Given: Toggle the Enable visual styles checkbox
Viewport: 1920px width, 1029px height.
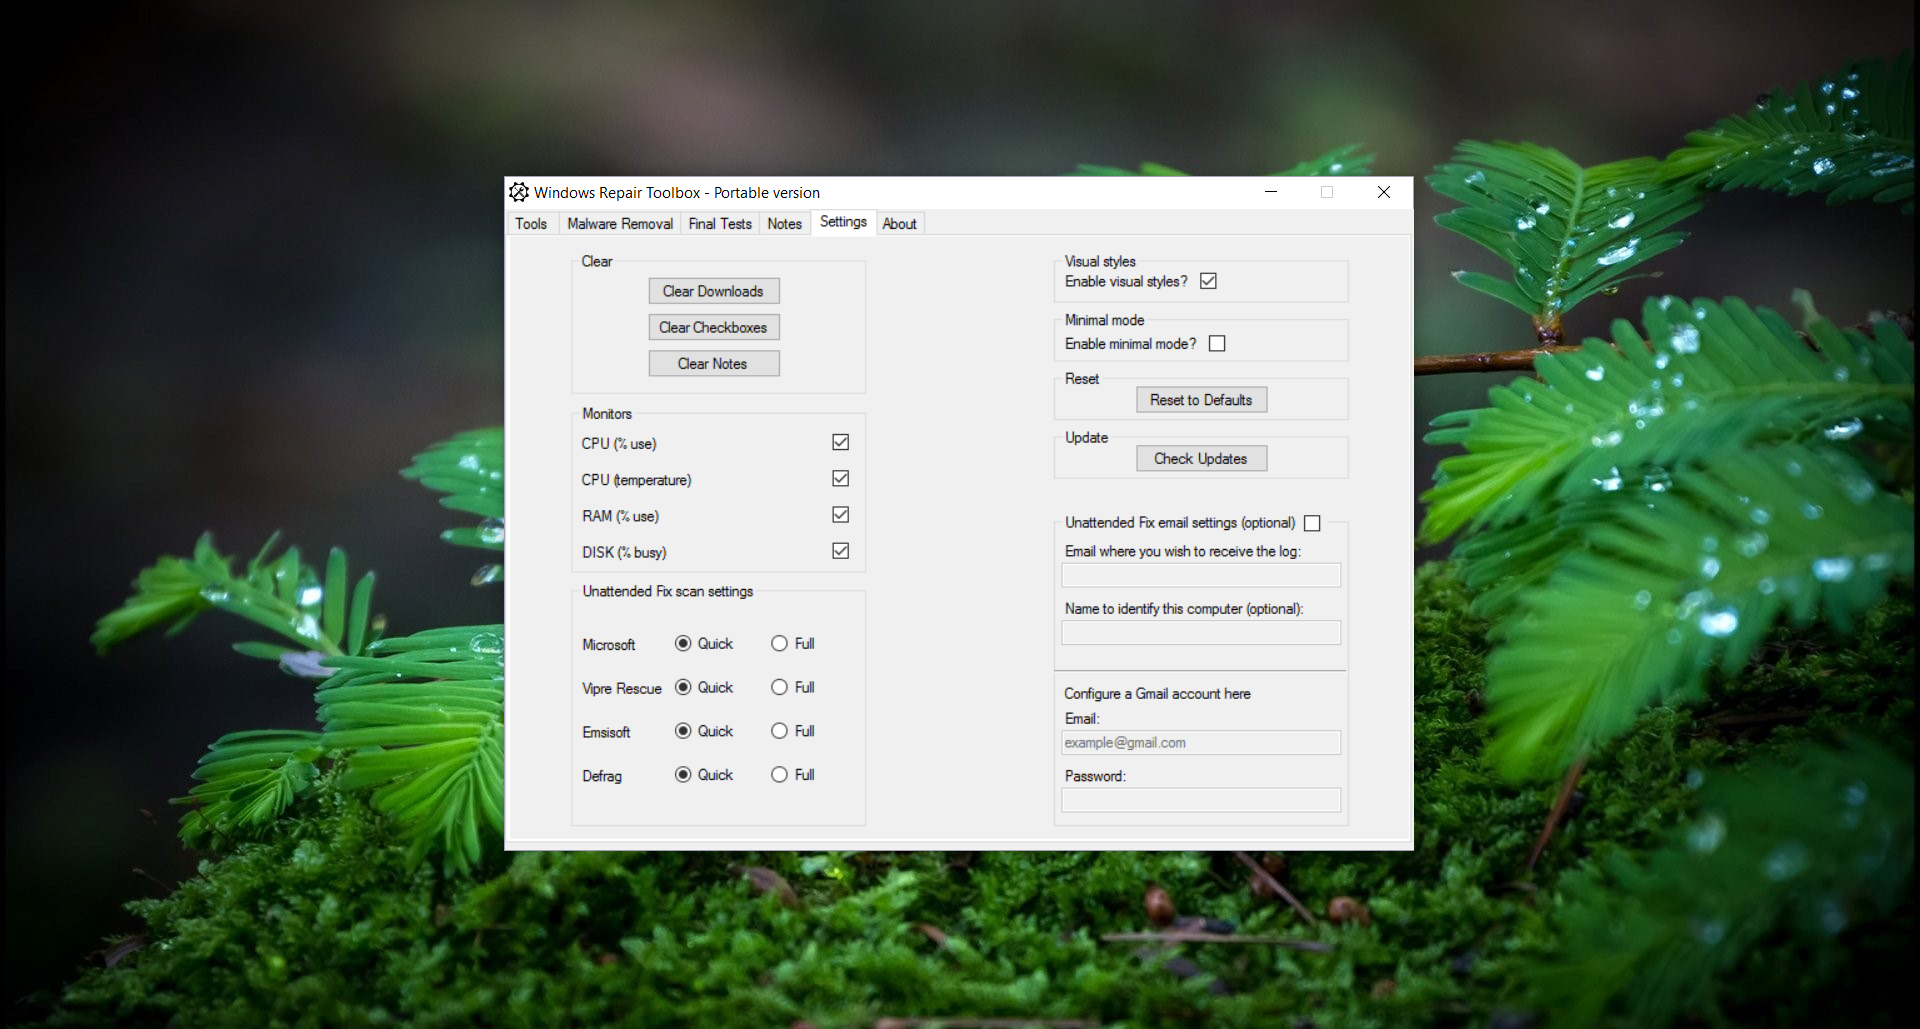Looking at the screenshot, I should click(x=1208, y=281).
